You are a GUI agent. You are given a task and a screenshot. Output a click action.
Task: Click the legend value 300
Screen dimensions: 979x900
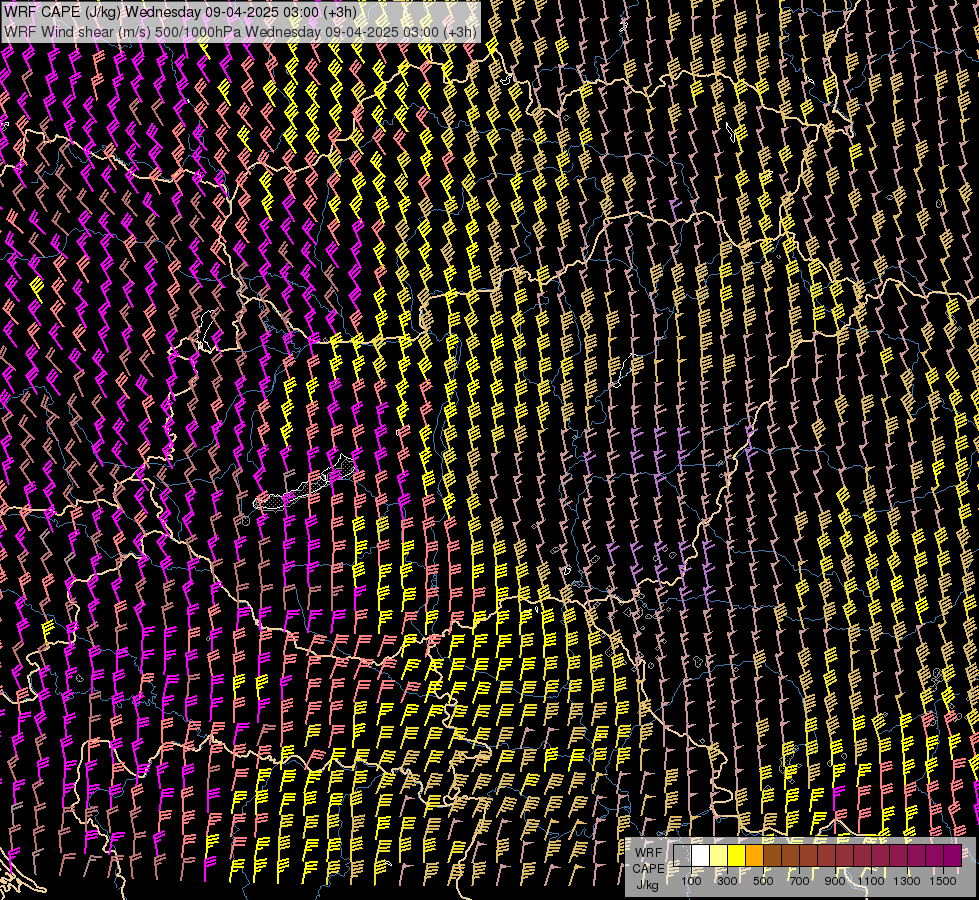(x=727, y=881)
